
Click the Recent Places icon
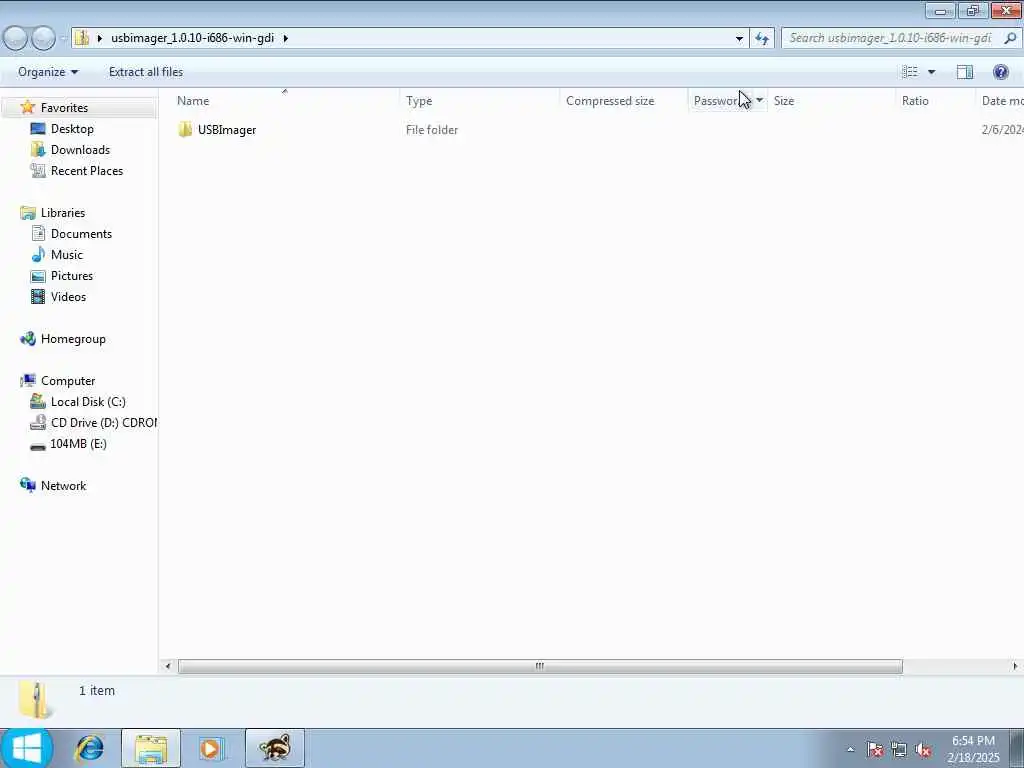click(x=38, y=170)
